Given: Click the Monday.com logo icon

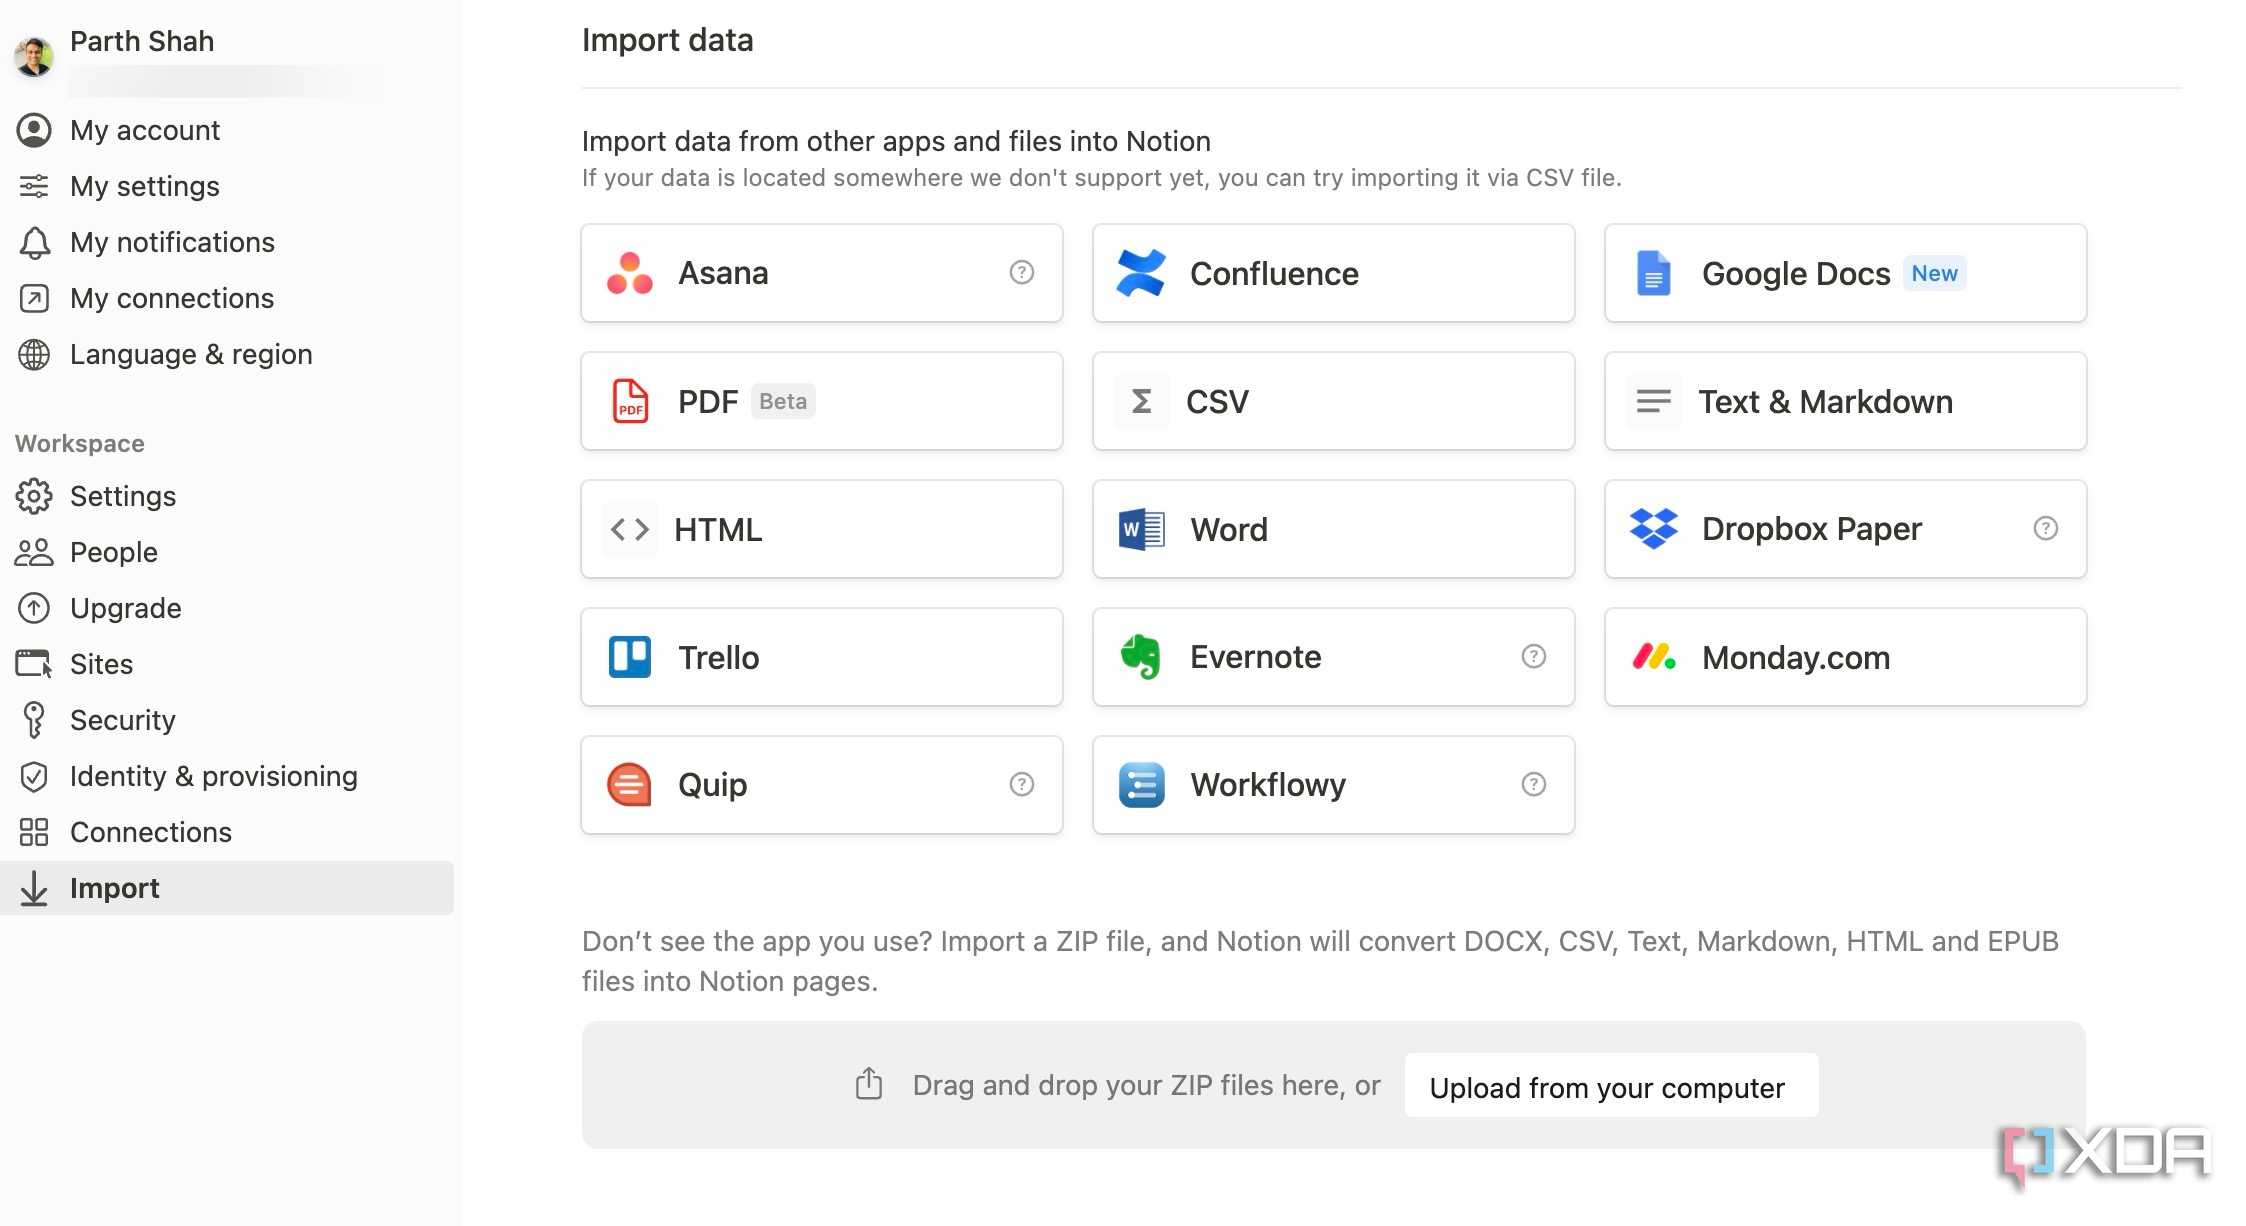Looking at the screenshot, I should coord(1654,657).
